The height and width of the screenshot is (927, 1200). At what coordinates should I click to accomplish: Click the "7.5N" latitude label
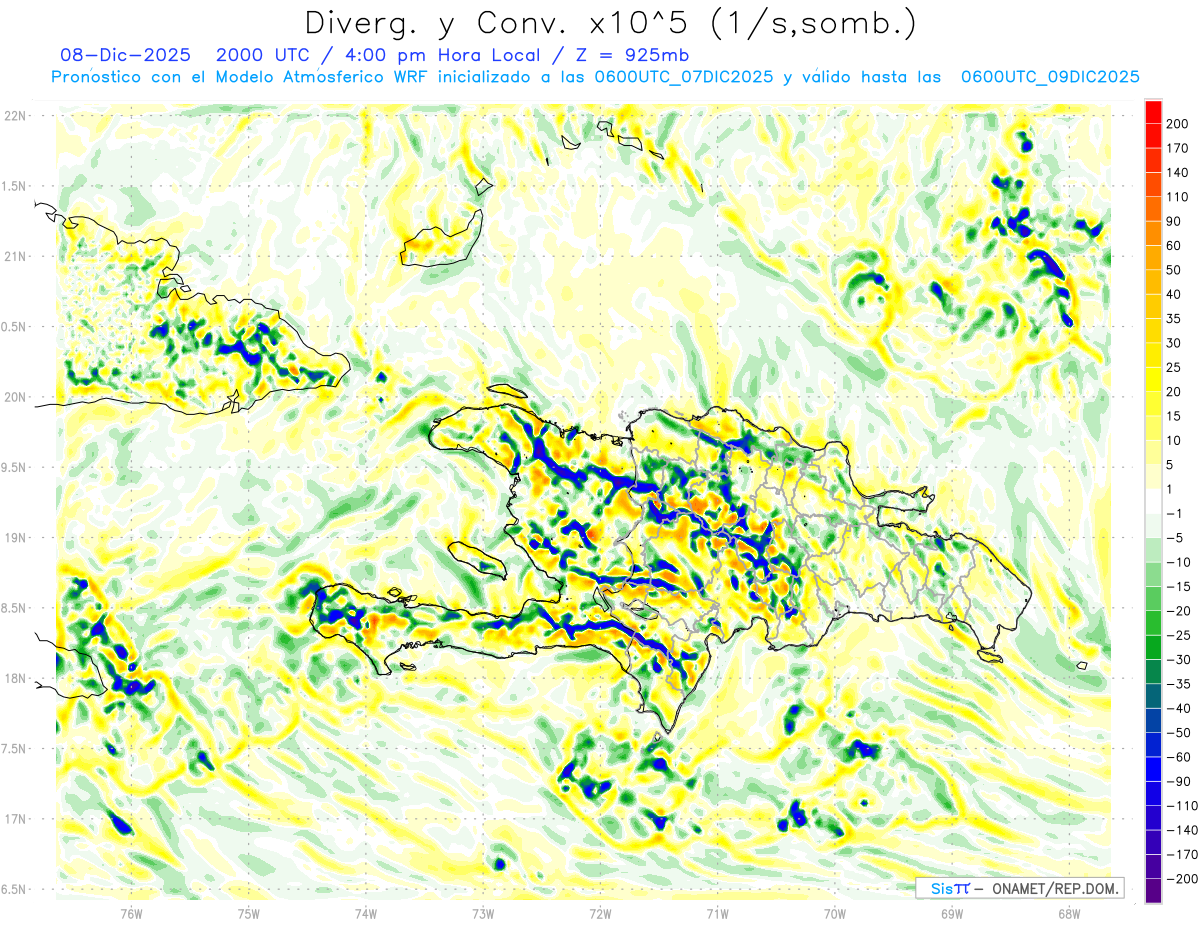pyautogui.click(x=15, y=749)
